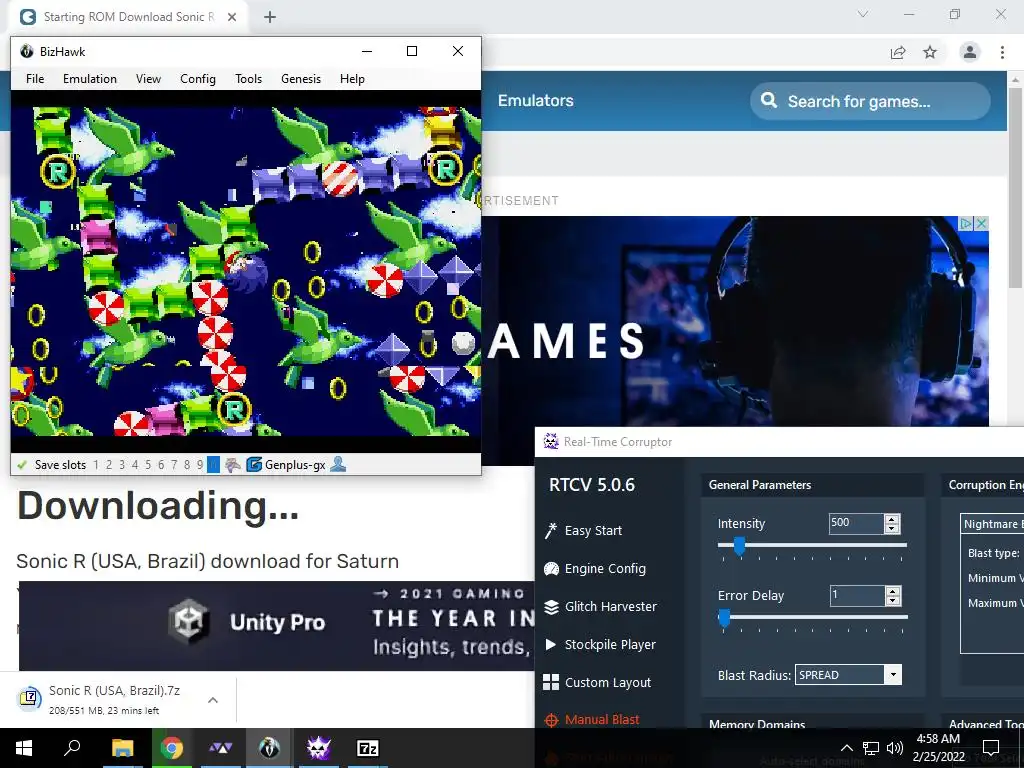
Task: Trigger Manual Blast in RTCV
Action: (x=592, y=720)
